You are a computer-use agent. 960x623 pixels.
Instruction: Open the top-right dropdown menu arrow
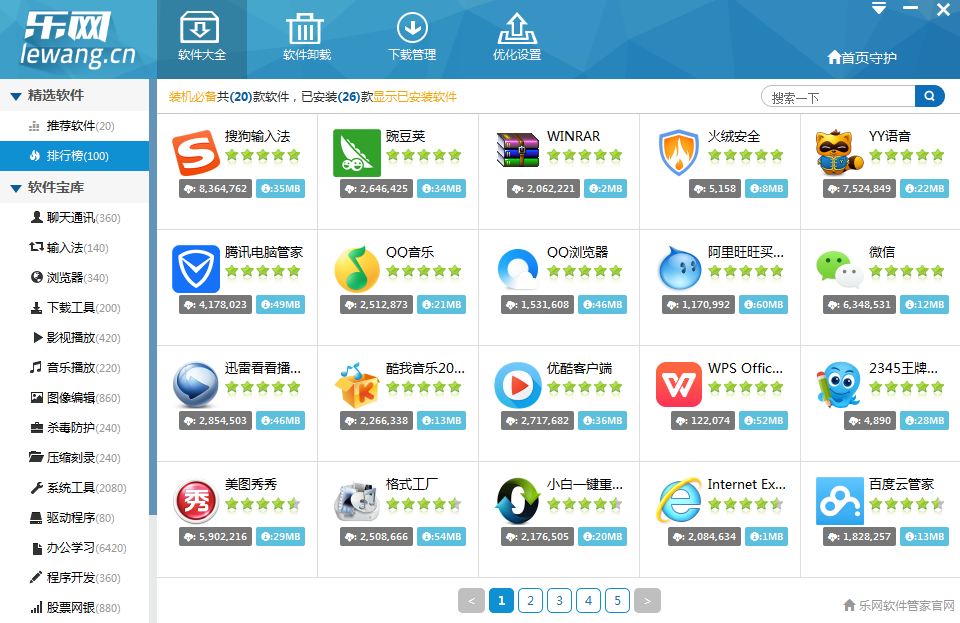tap(879, 9)
